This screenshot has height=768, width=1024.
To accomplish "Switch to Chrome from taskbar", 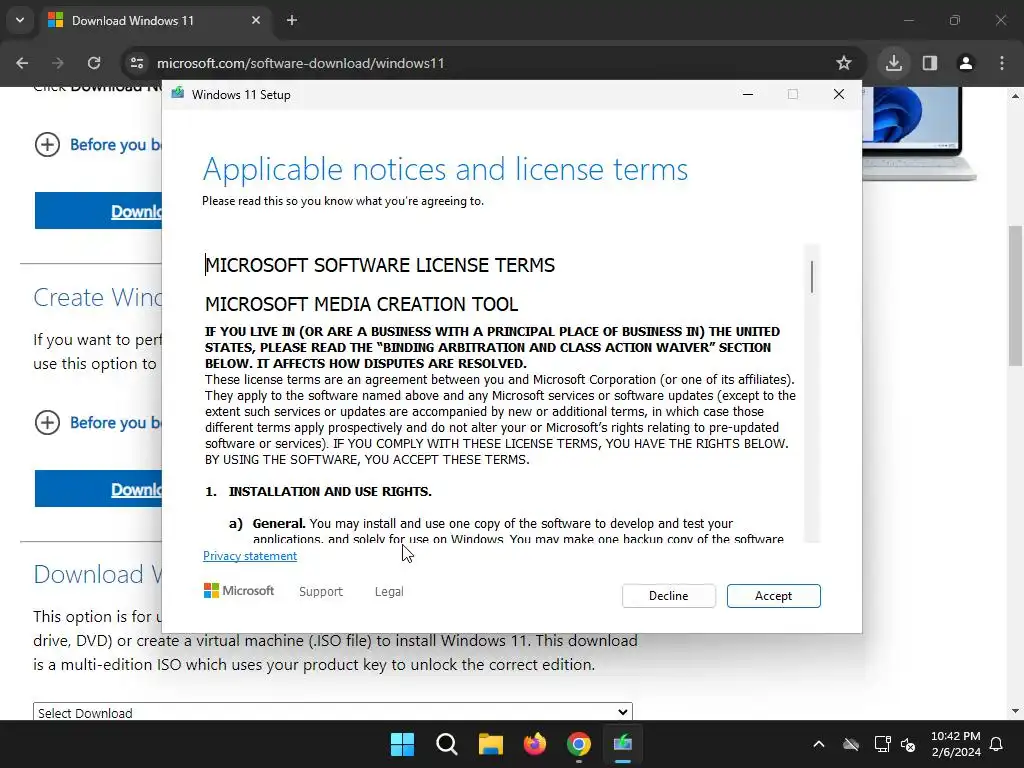I will [x=579, y=744].
